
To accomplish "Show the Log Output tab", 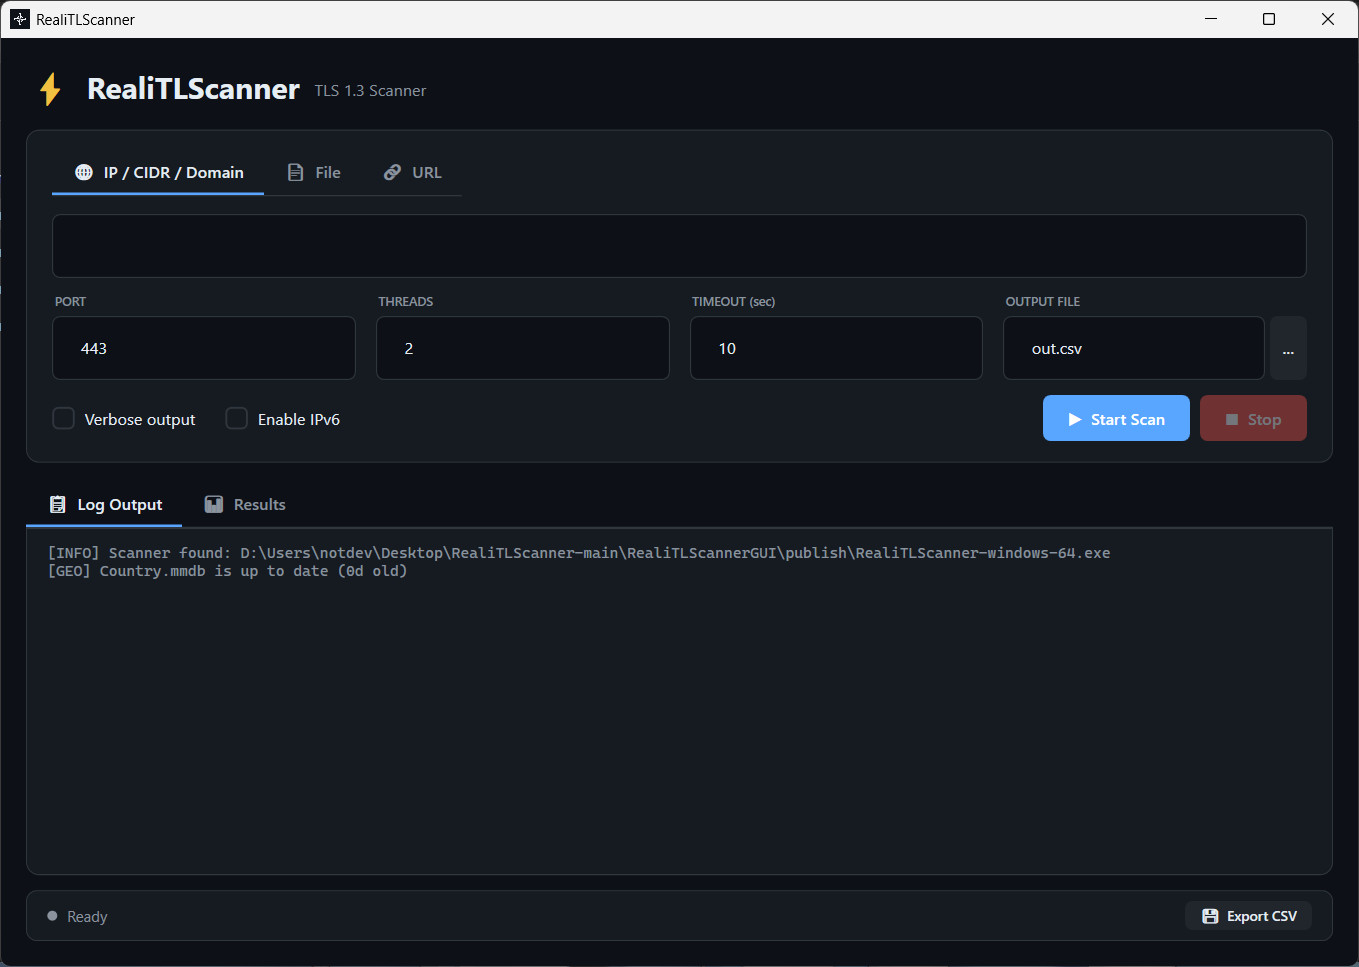I will point(104,505).
